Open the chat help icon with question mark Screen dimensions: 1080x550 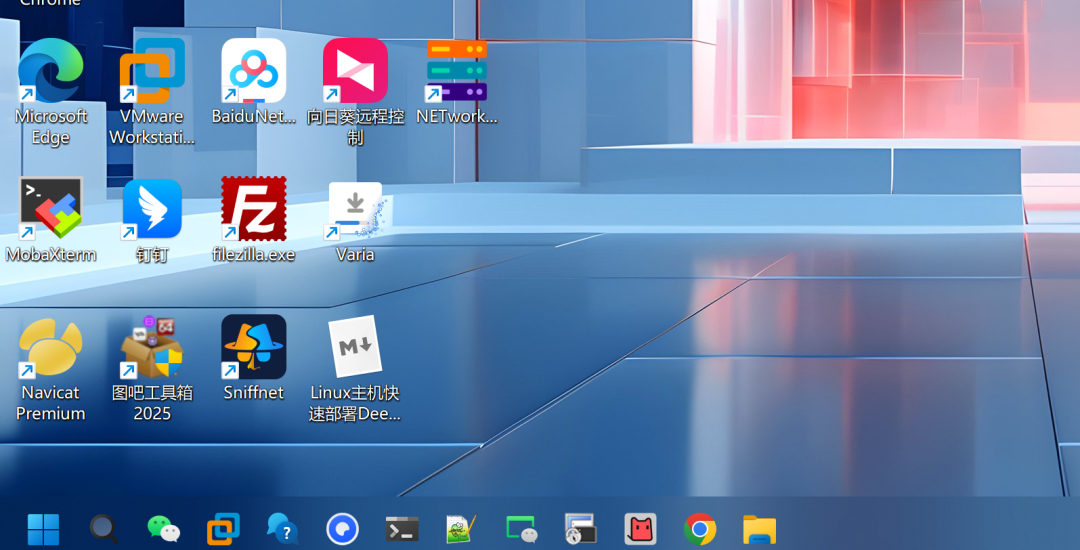pyautogui.click(x=282, y=529)
